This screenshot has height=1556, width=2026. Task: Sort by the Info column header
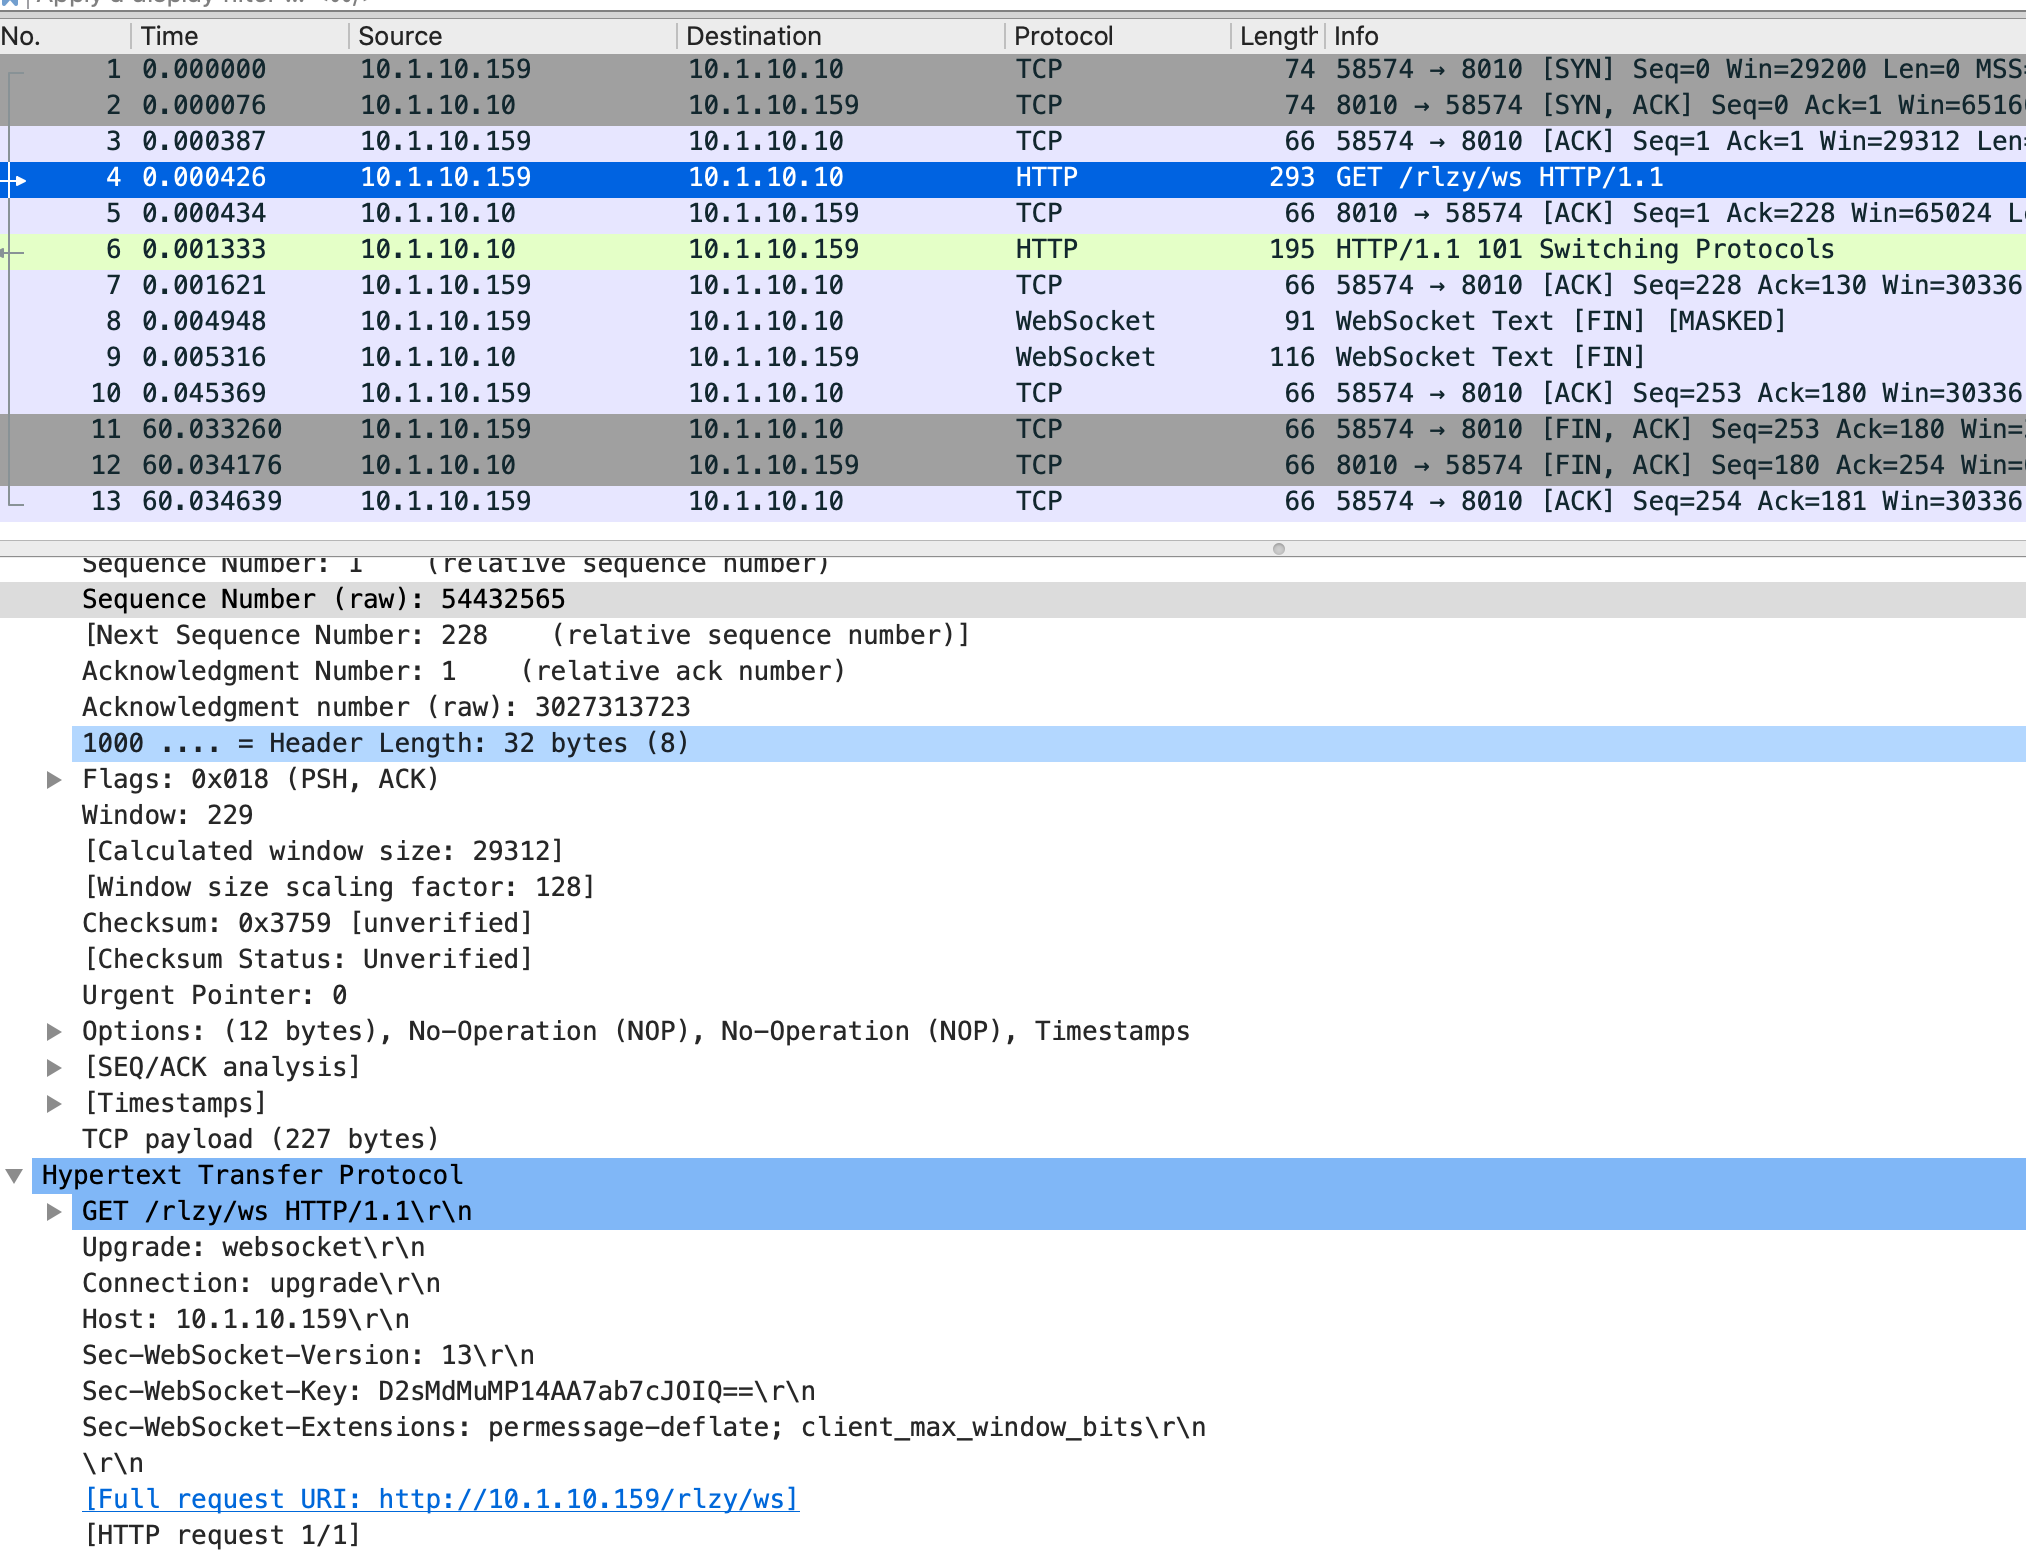(1676, 36)
